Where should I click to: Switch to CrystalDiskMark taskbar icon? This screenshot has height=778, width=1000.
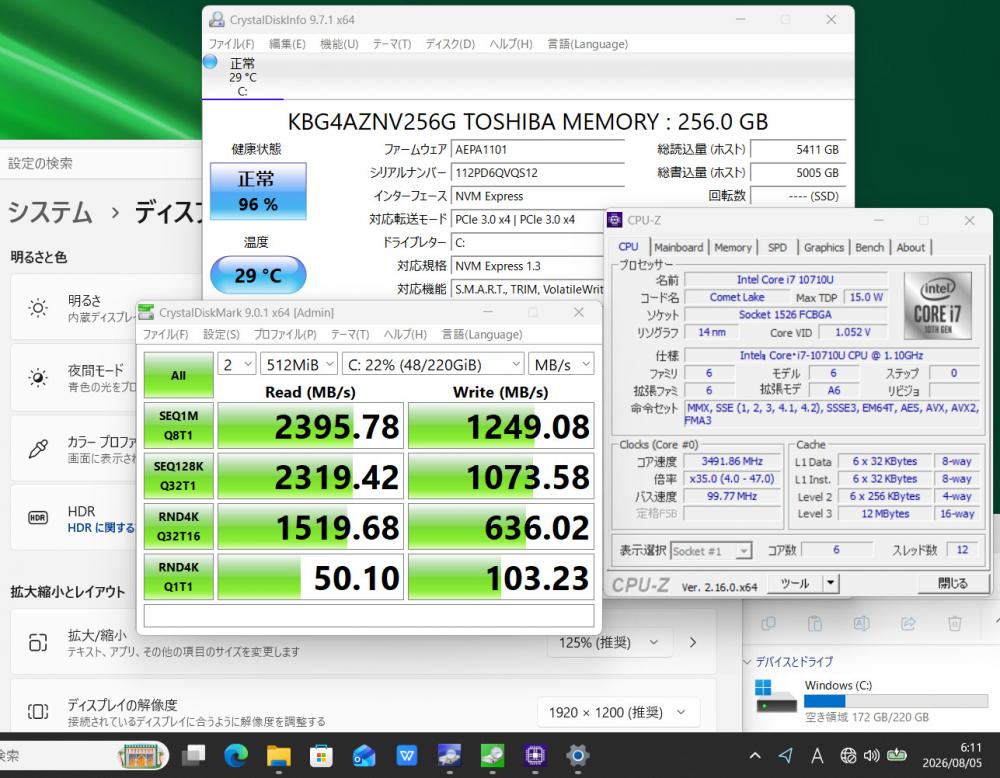(x=492, y=756)
